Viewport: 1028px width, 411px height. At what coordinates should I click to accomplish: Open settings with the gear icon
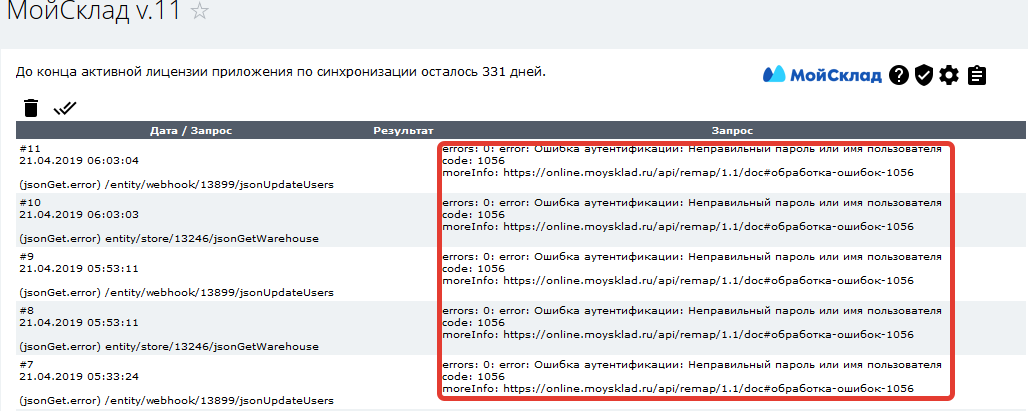coord(950,75)
